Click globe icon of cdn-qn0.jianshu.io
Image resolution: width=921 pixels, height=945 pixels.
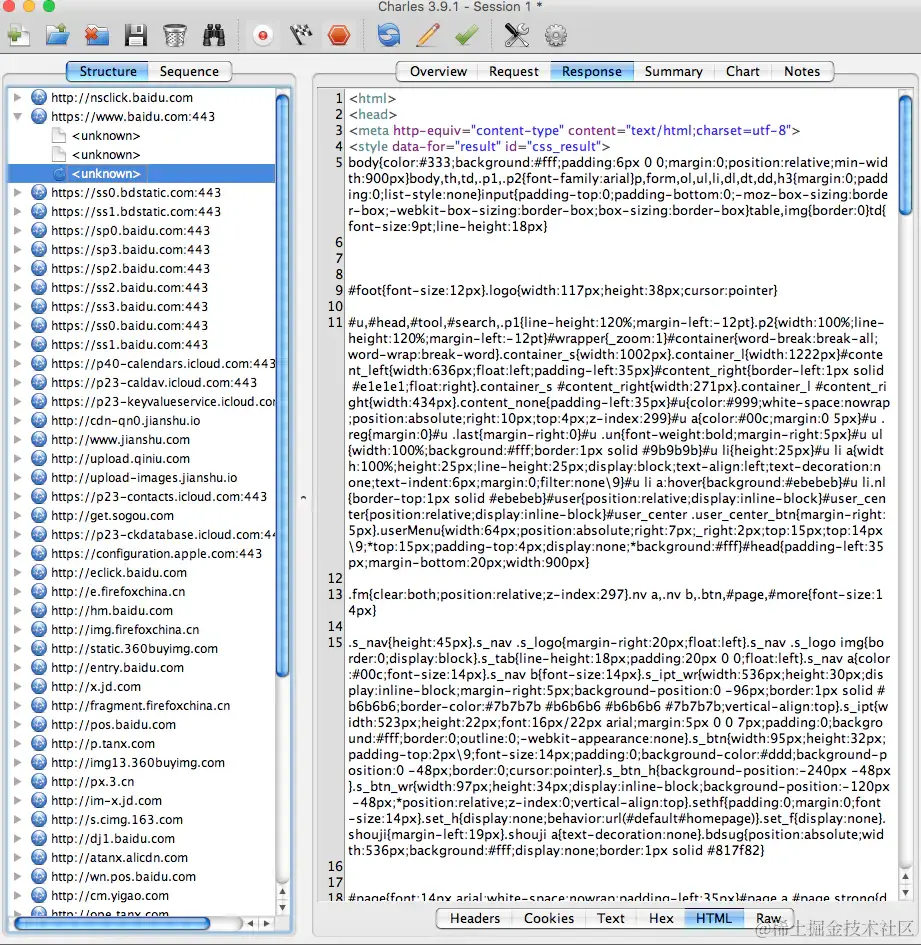point(39,420)
